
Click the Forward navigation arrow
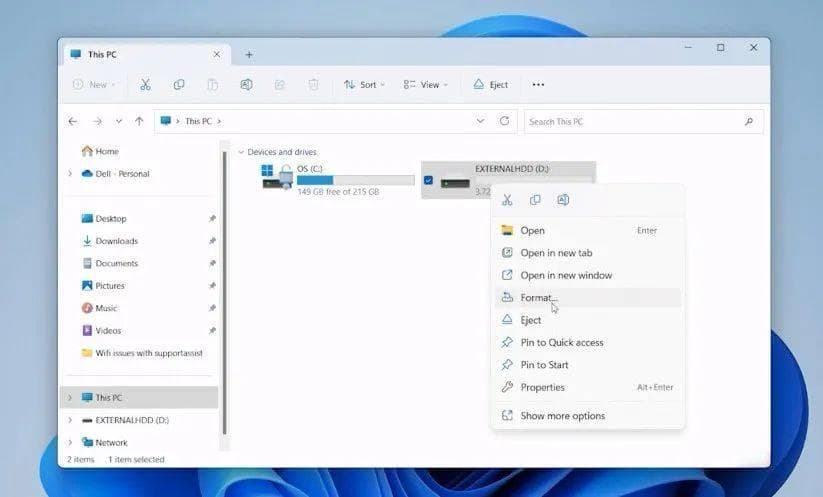[97, 121]
